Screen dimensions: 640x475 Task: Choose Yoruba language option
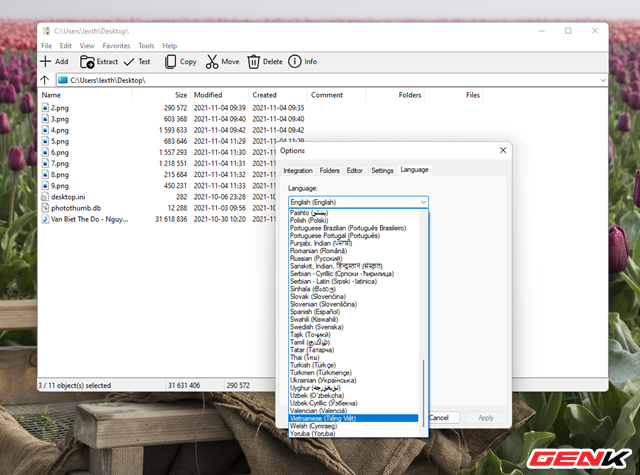click(x=353, y=433)
